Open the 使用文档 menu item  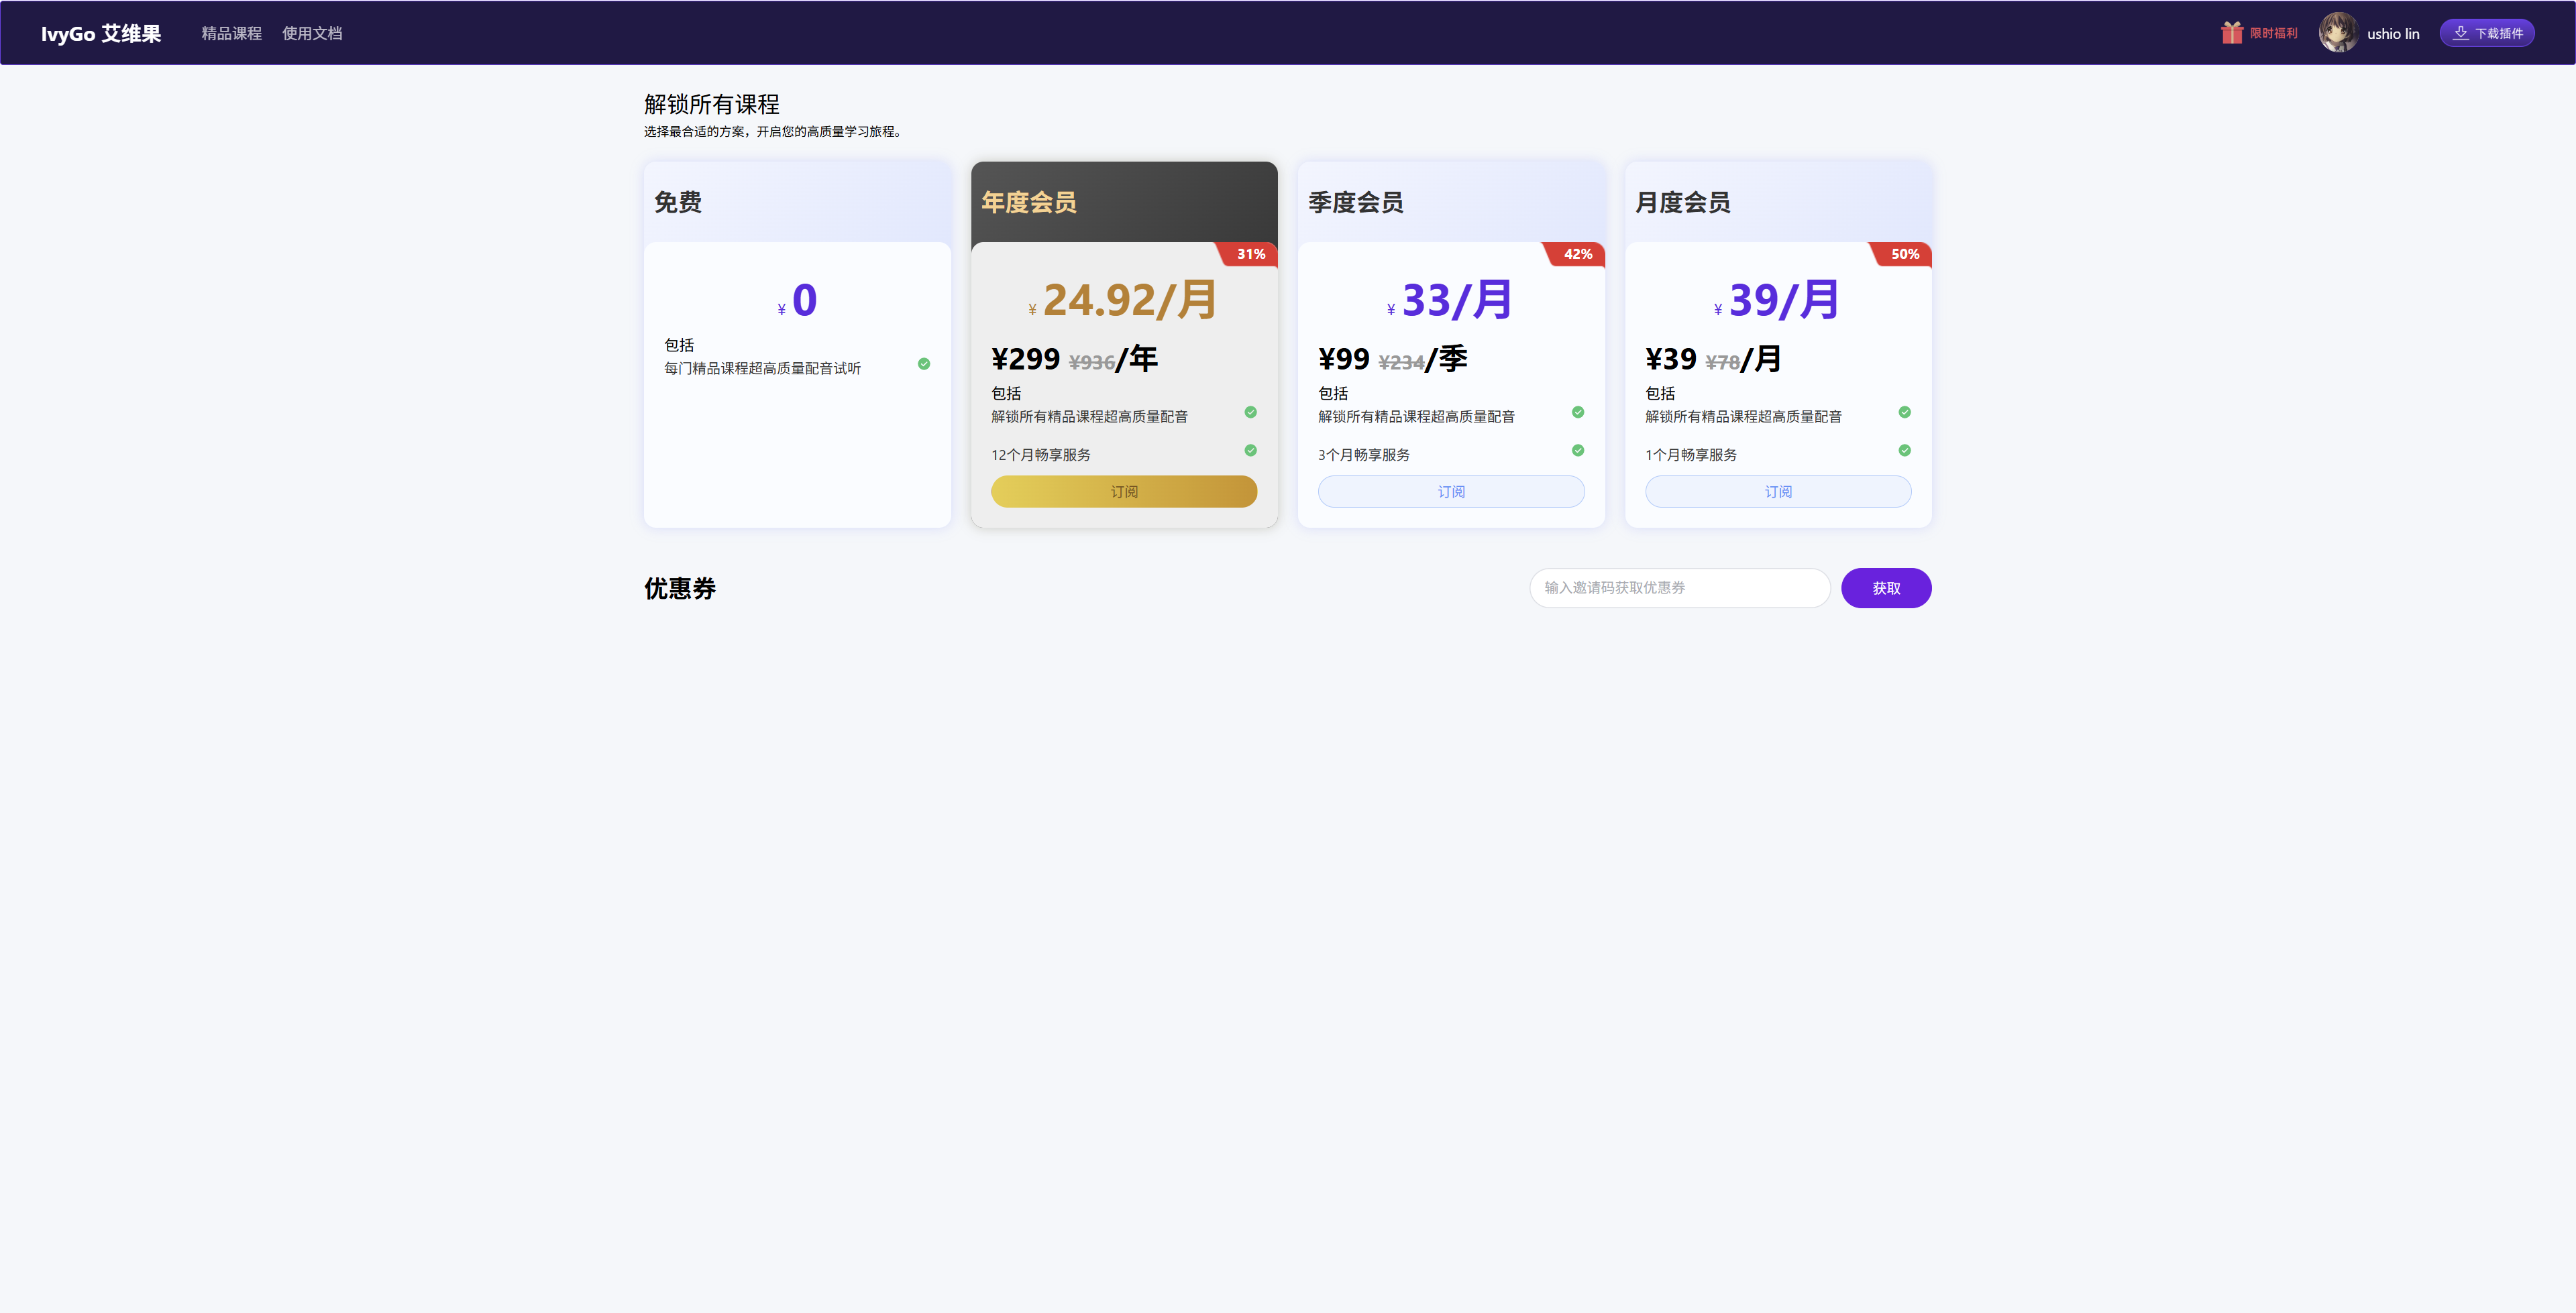click(x=312, y=33)
